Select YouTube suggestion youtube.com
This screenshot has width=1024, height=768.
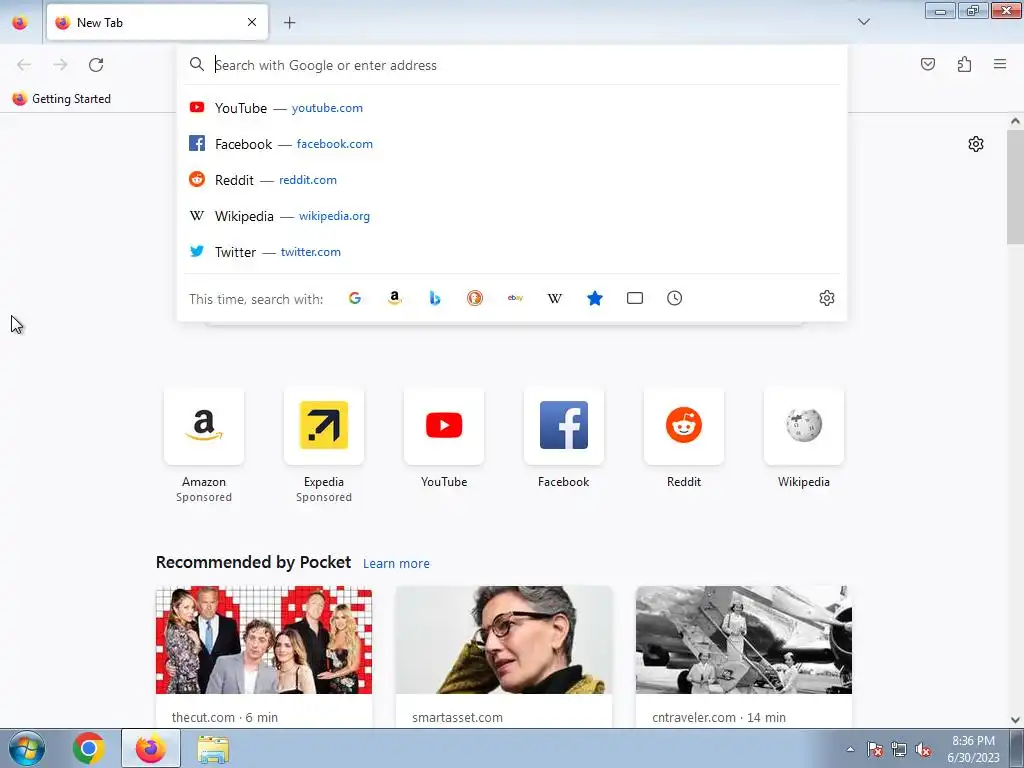coord(512,108)
